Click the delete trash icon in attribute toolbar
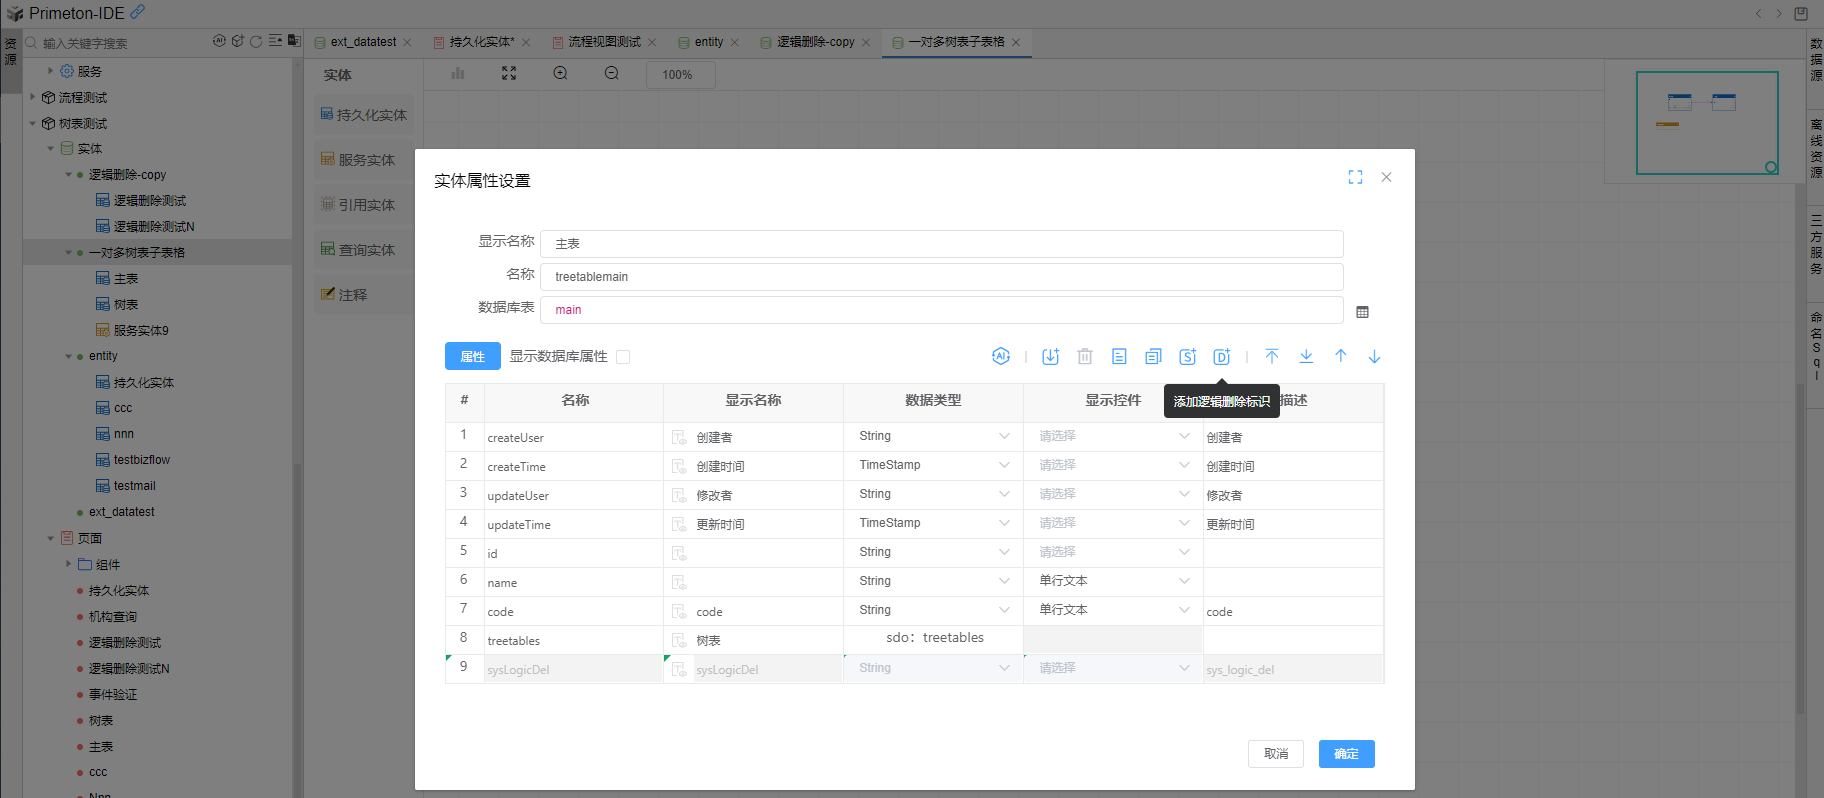 [1085, 357]
